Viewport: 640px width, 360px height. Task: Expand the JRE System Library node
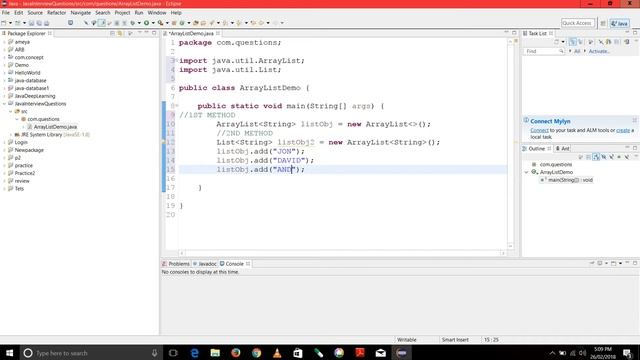click(x=11, y=135)
